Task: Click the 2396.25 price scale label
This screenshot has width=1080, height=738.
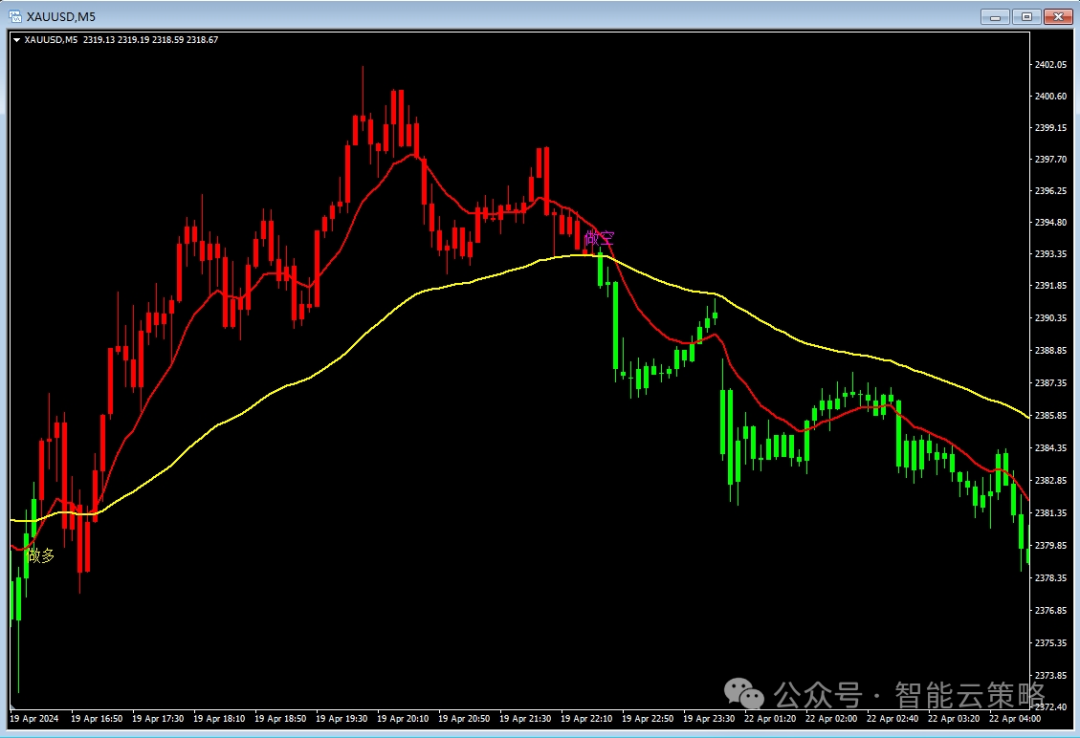Action: [1050, 191]
